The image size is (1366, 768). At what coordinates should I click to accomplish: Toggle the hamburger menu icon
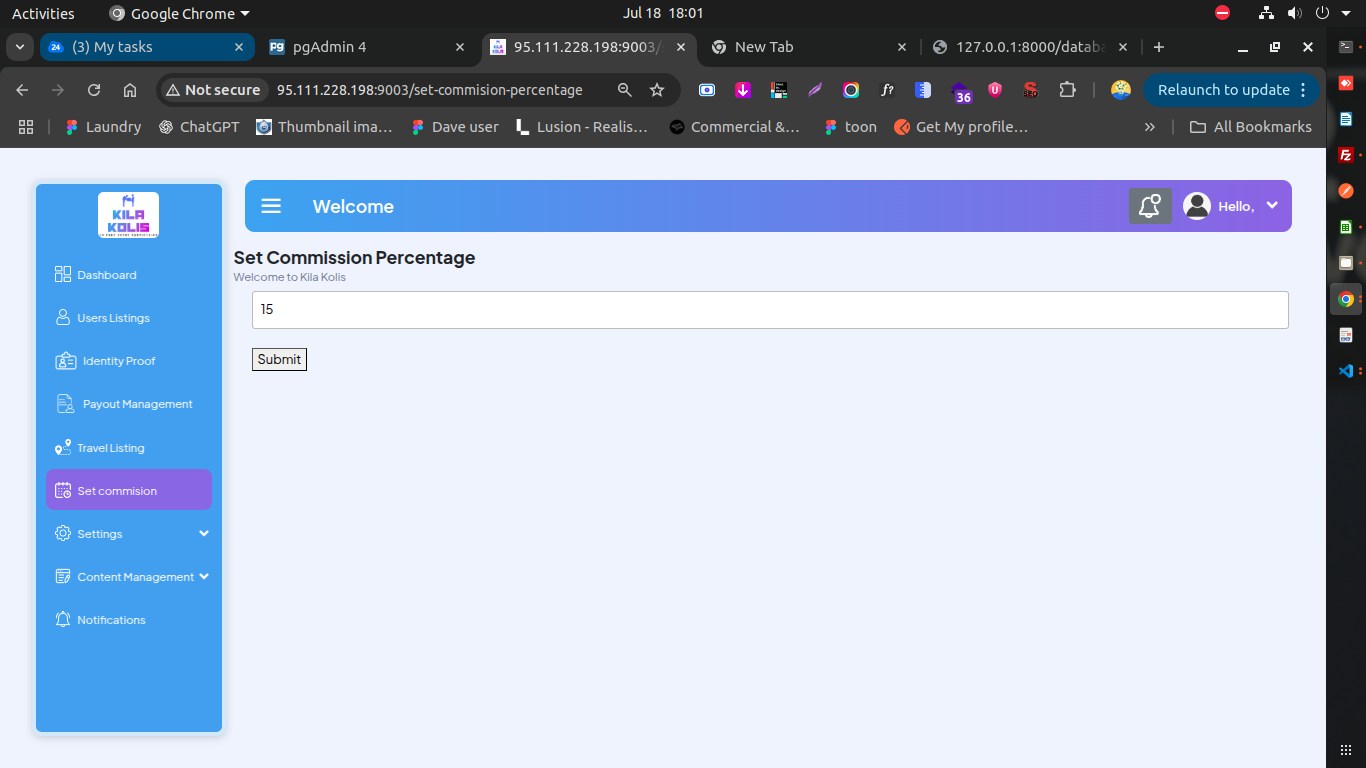point(271,206)
